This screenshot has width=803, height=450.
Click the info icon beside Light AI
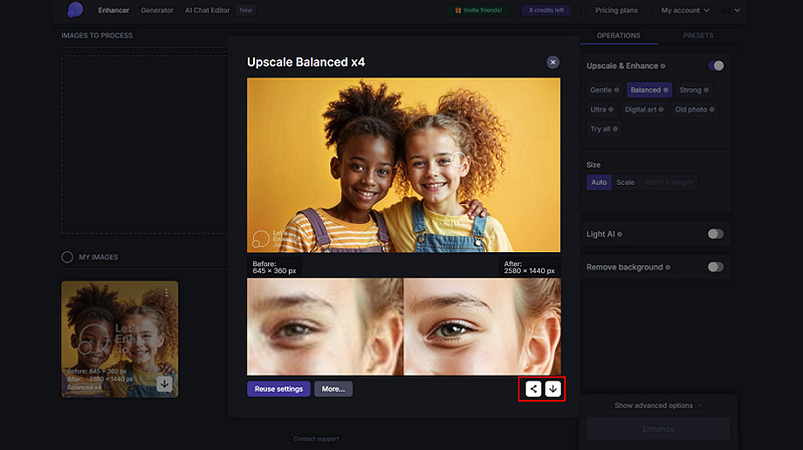click(x=620, y=234)
